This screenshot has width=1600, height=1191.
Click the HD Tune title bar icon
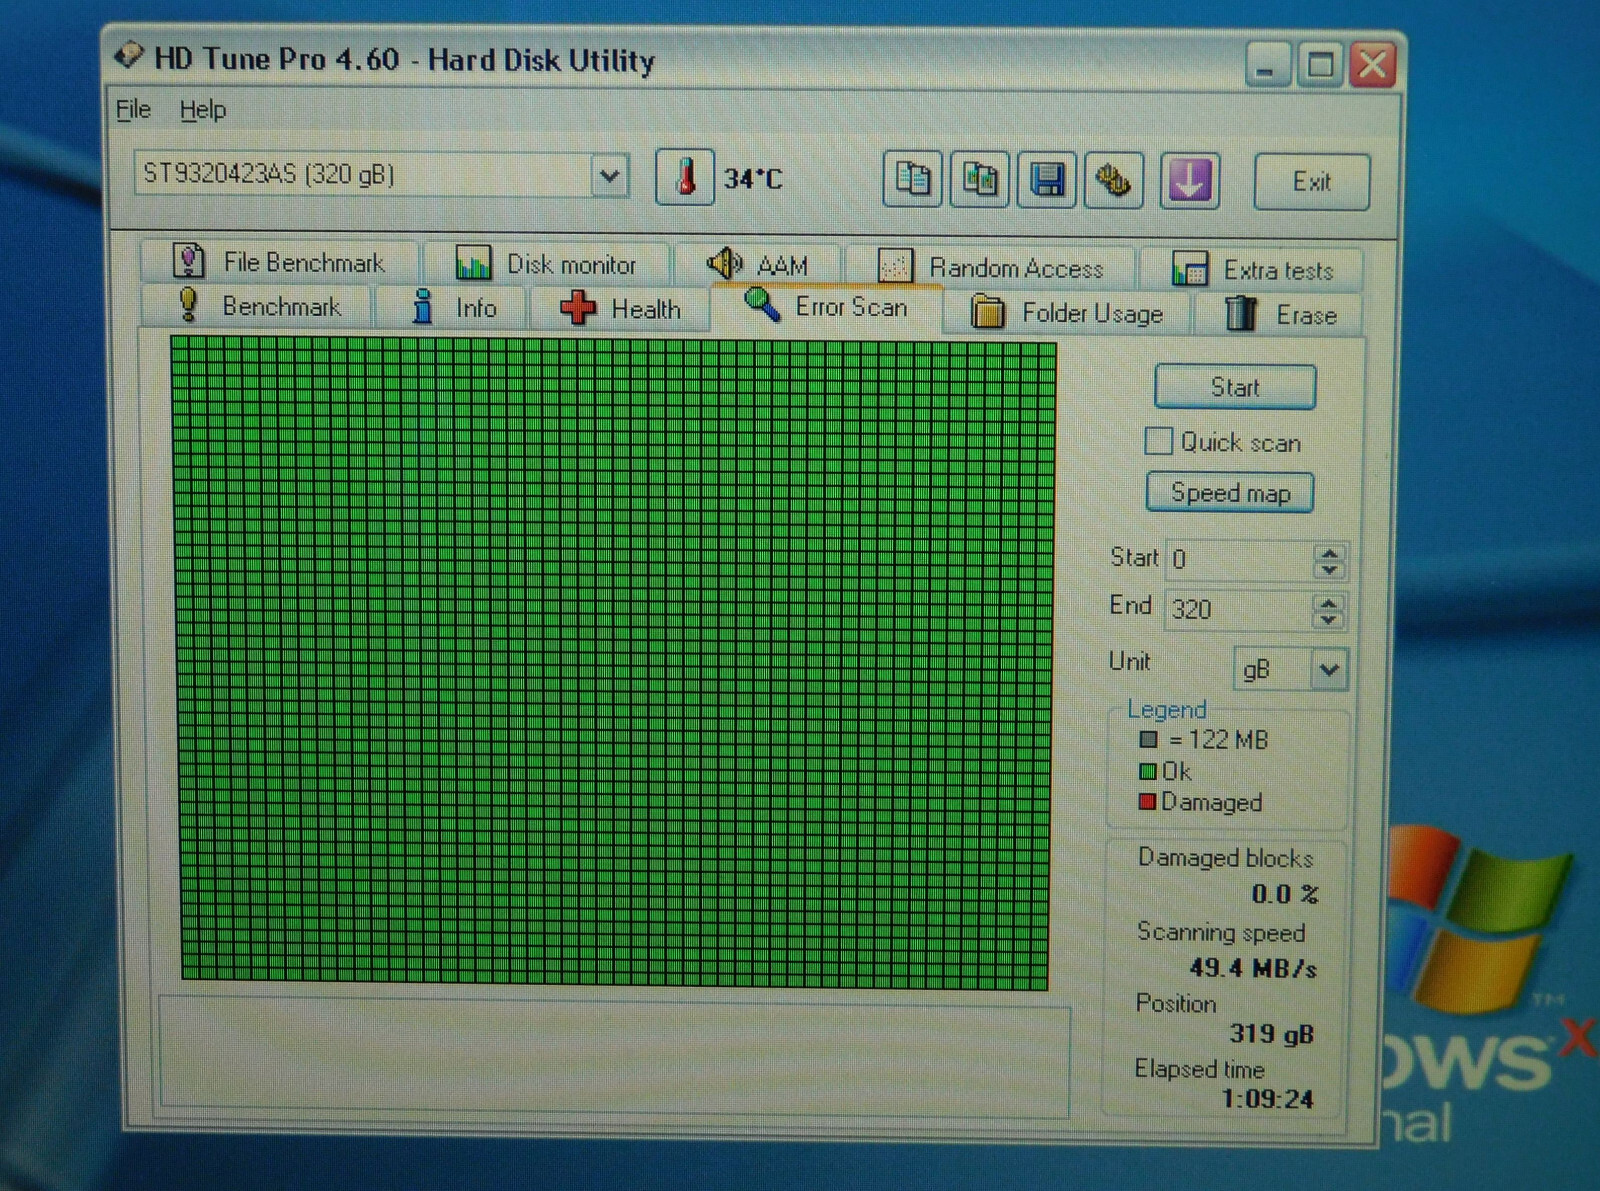[129, 56]
